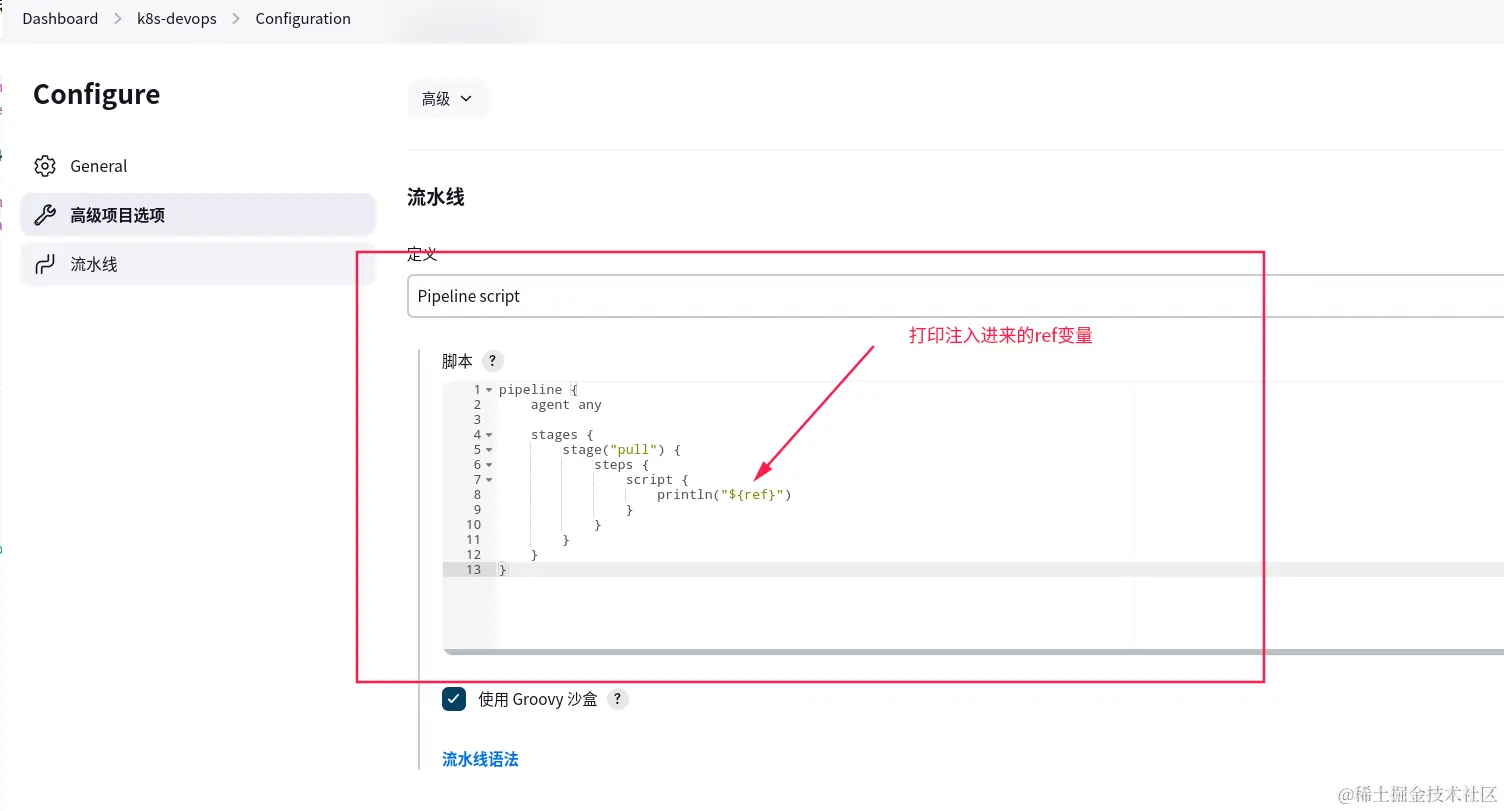Collapse the fold arrow on line 7
This screenshot has height=811, width=1504.
[x=489, y=480]
